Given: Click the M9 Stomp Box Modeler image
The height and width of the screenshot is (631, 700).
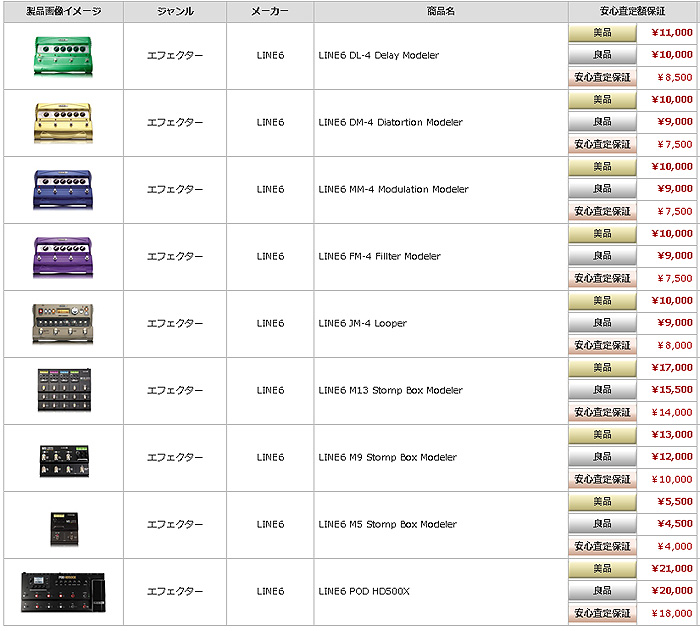Looking at the screenshot, I should pyautogui.click(x=64, y=461).
